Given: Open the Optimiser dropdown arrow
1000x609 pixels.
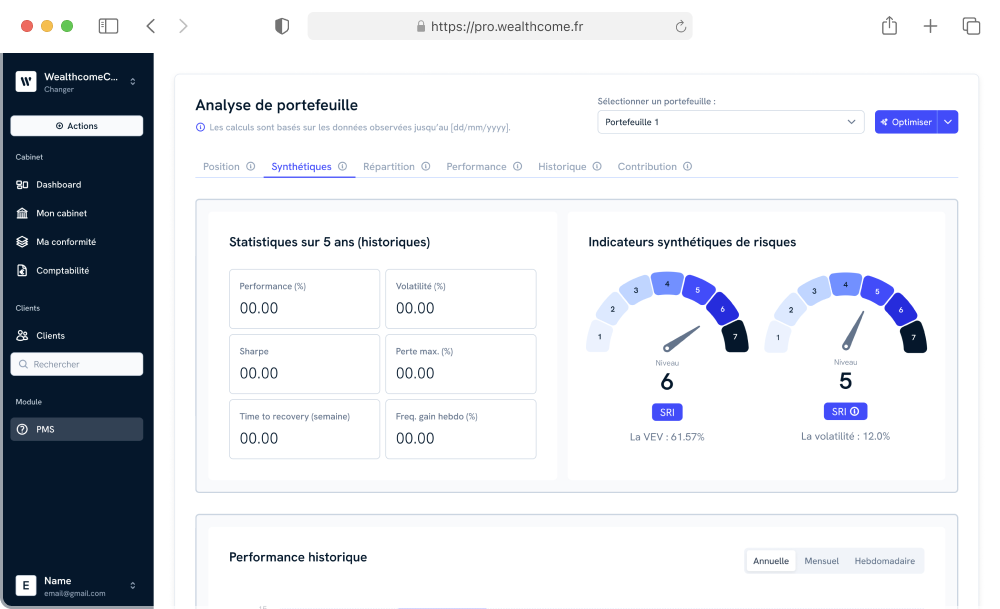Looking at the screenshot, I should point(948,122).
